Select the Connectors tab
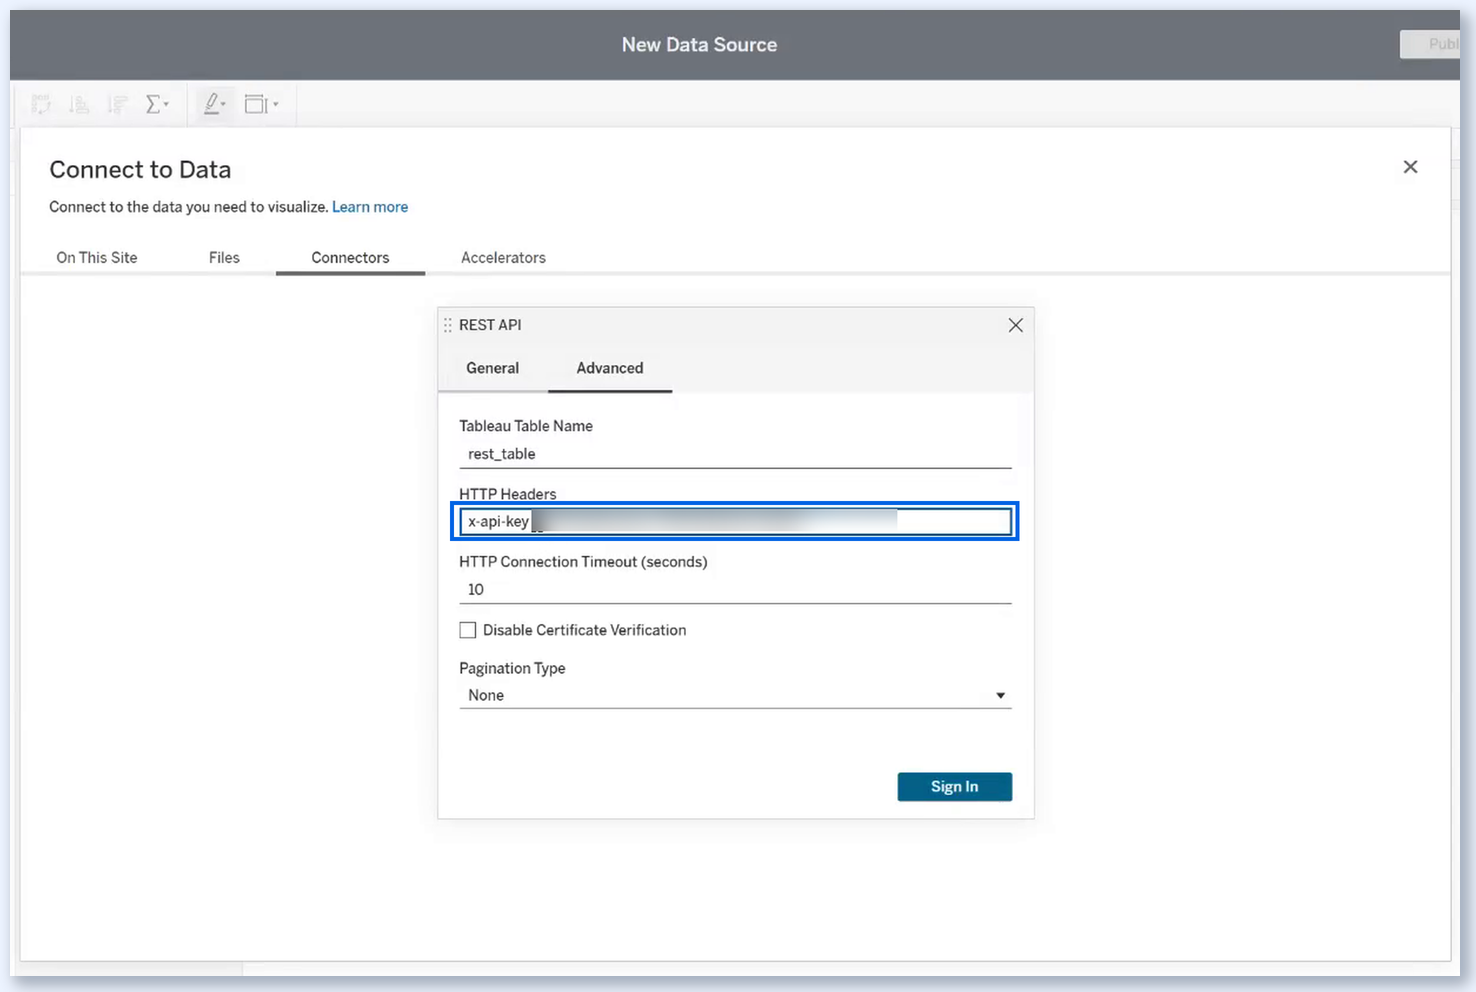This screenshot has height=992, width=1476. (x=350, y=257)
